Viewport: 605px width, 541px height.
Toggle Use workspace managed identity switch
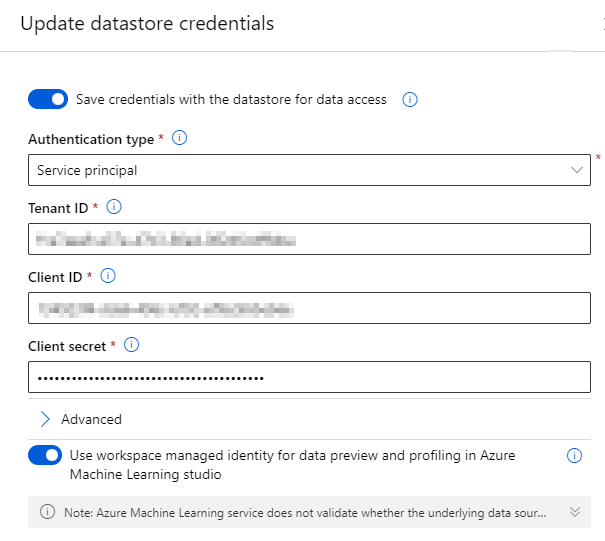pyautogui.click(x=45, y=455)
